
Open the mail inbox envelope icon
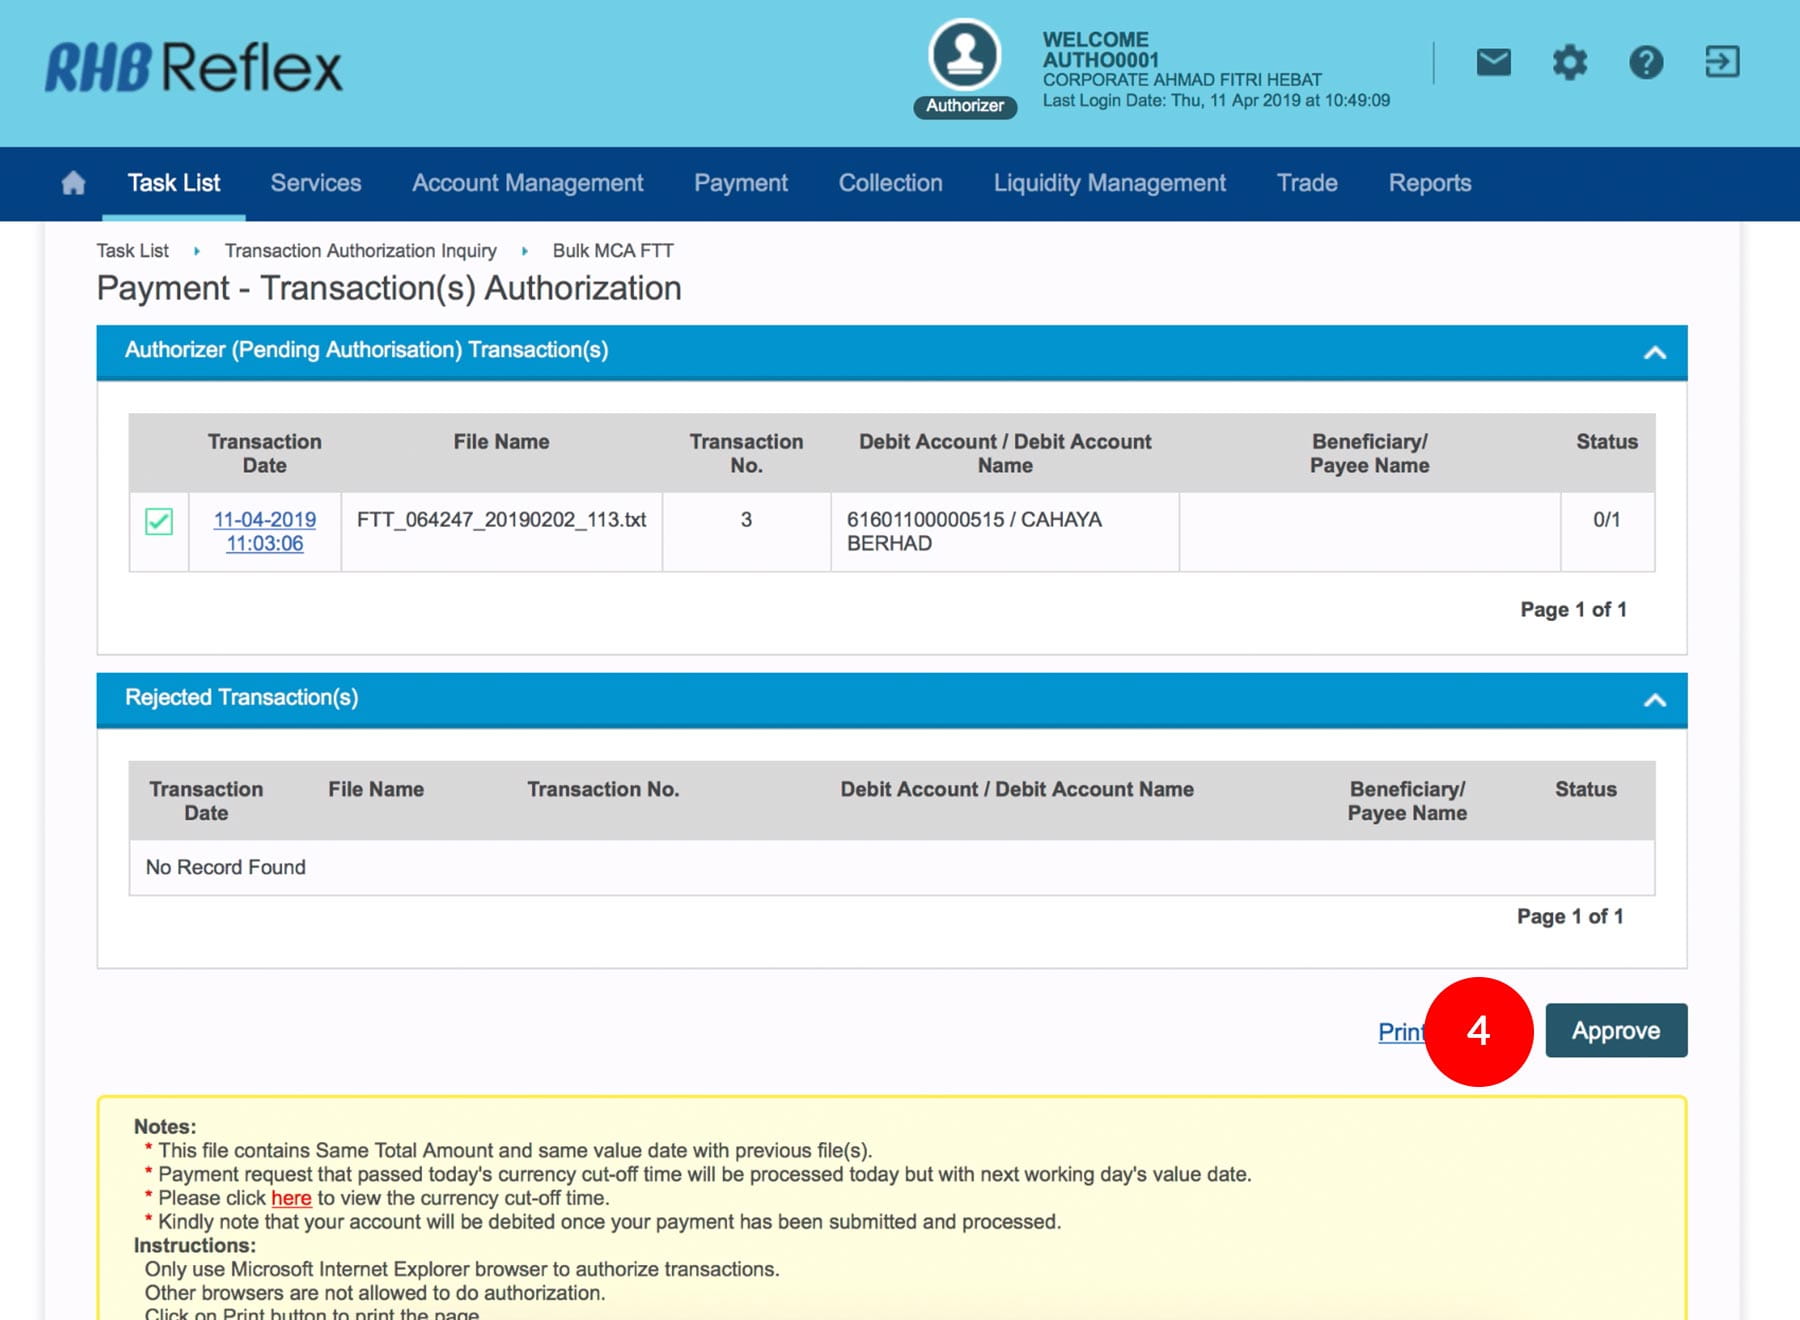1493,62
